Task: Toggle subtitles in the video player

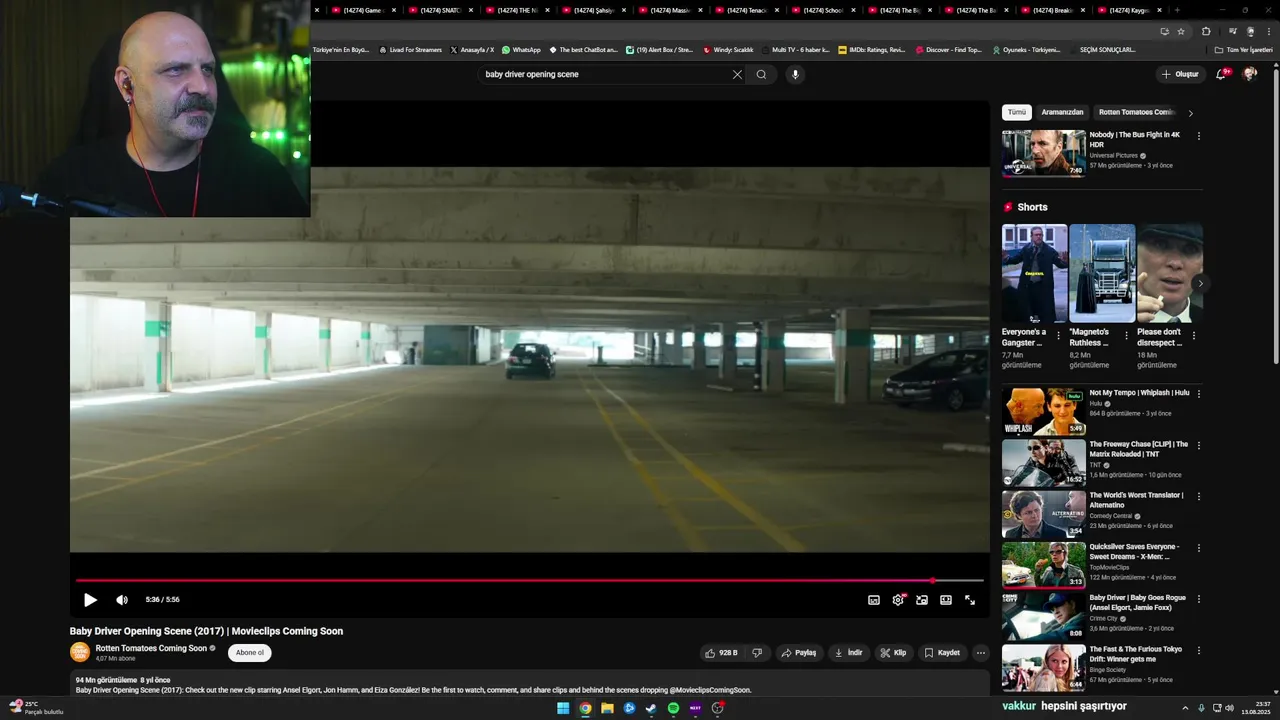Action: click(874, 600)
